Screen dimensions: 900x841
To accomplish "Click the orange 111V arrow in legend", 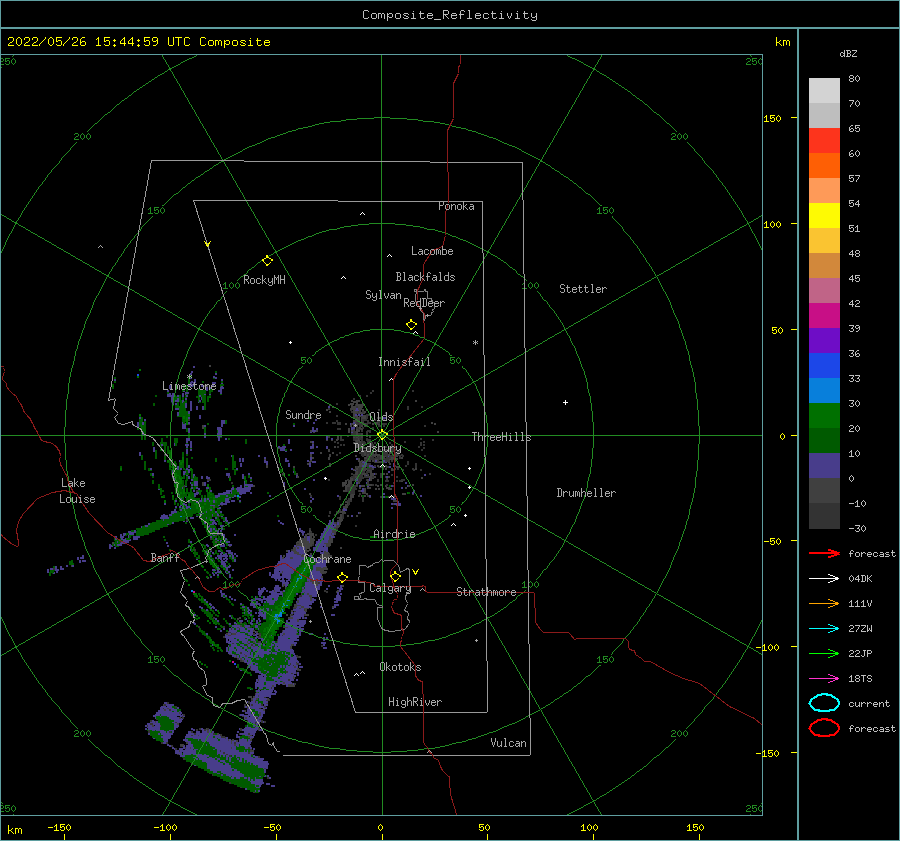I will [x=824, y=603].
